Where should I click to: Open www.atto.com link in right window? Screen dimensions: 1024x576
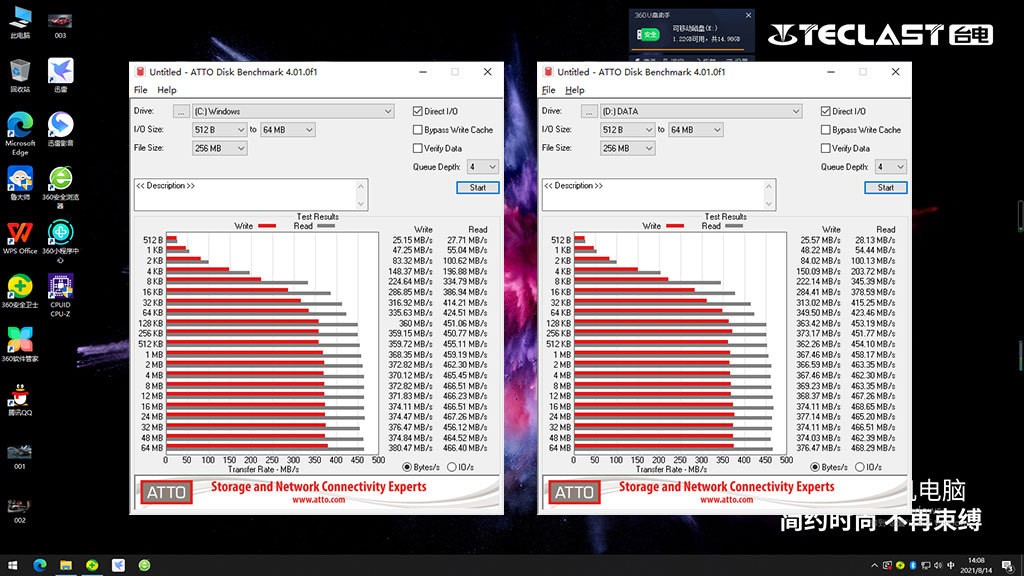point(726,500)
